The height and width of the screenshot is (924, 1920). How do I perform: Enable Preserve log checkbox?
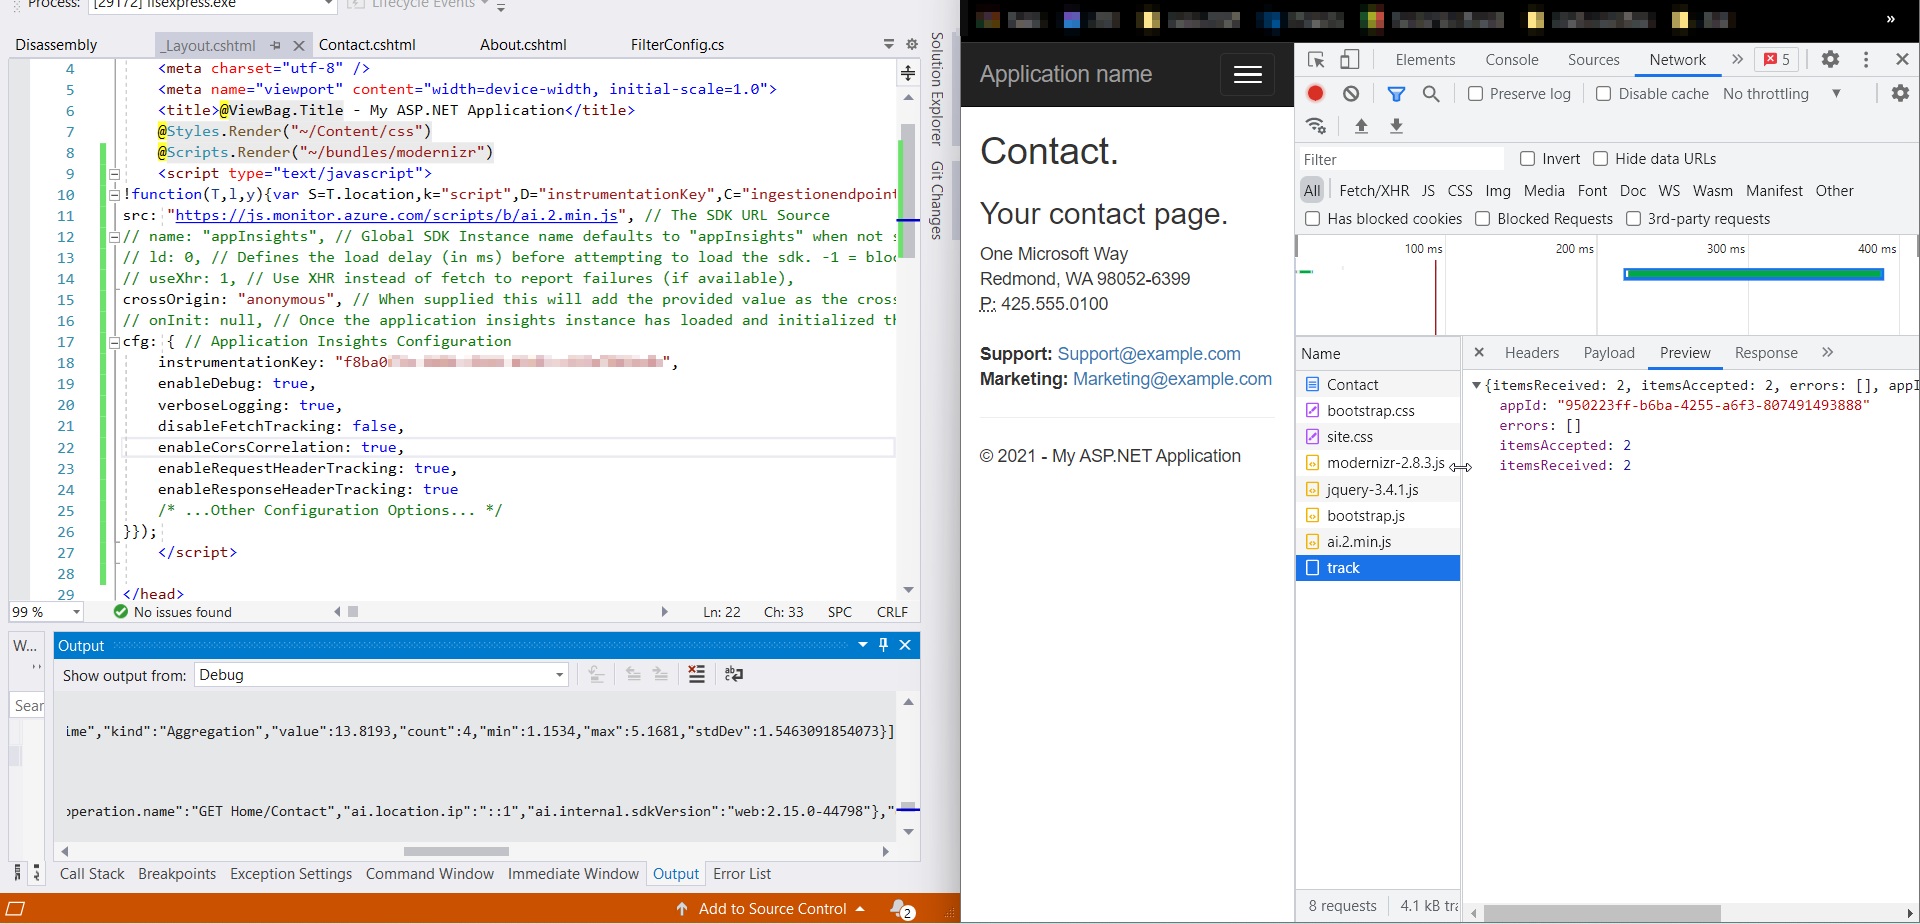click(x=1475, y=93)
